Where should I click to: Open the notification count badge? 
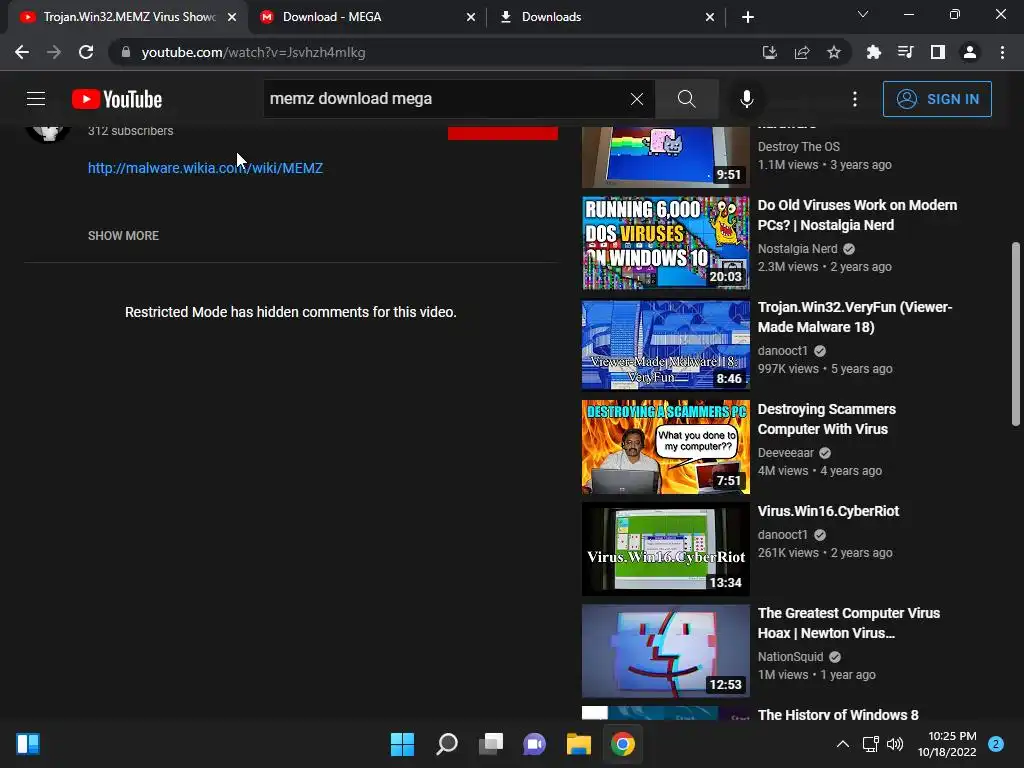[996, 744]
